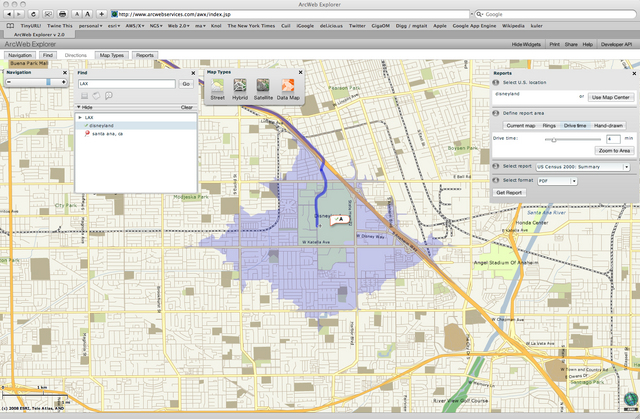Click the zoom in plus on Navigation slider

(63, 82)
